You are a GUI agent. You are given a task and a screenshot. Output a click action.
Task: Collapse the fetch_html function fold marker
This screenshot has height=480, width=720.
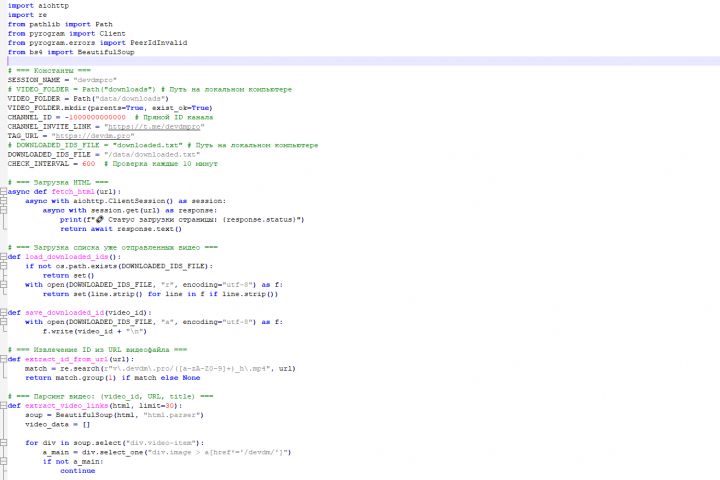(4, 192)
